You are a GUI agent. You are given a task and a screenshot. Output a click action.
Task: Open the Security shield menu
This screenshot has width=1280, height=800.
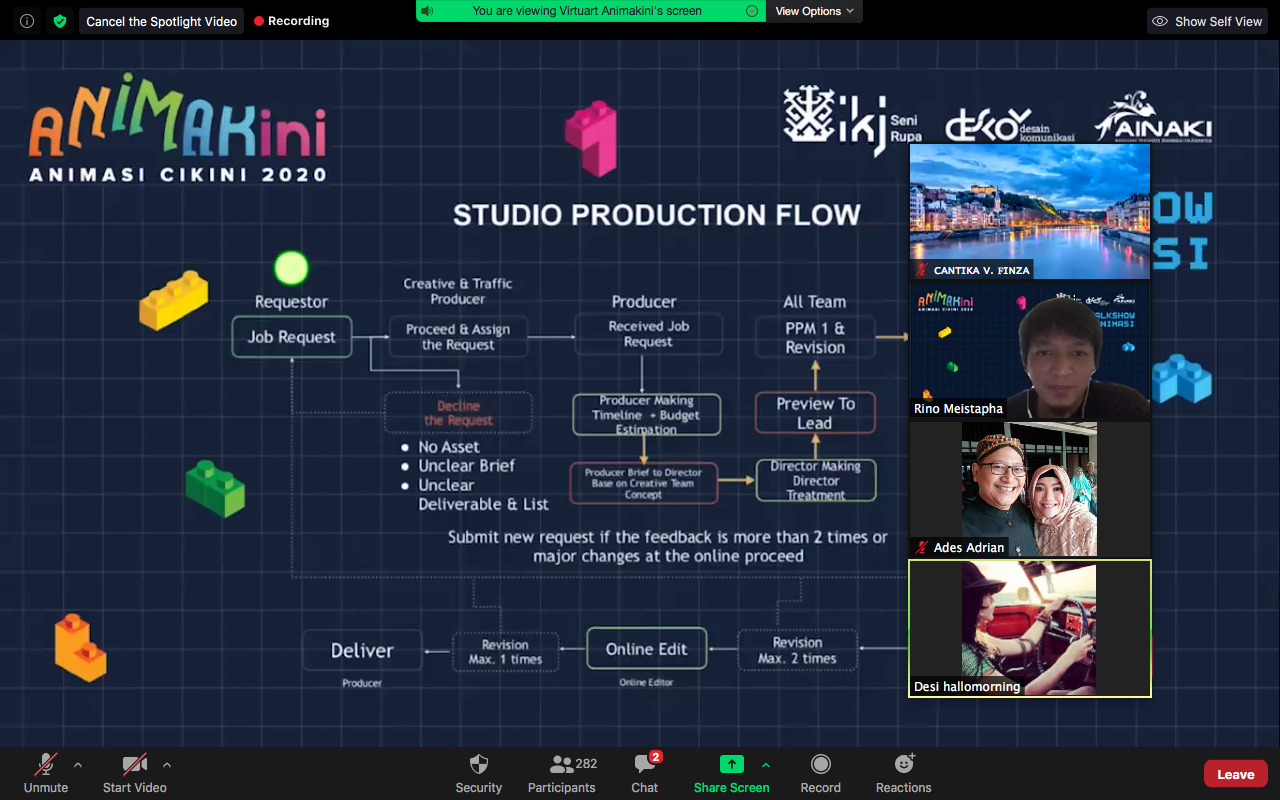point(479,773)
